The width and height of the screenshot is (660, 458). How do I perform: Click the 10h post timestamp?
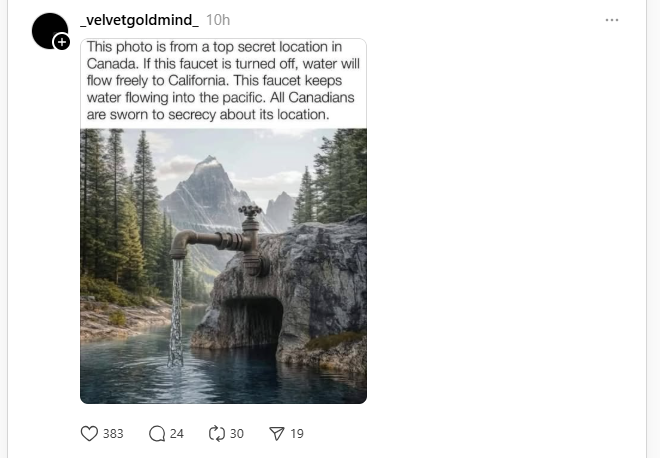coord(218,20)
